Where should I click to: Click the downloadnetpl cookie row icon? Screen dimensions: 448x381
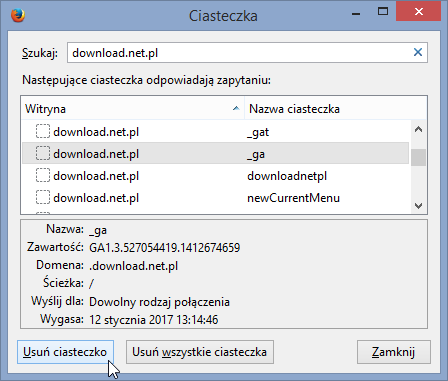(x=43, y=176)
